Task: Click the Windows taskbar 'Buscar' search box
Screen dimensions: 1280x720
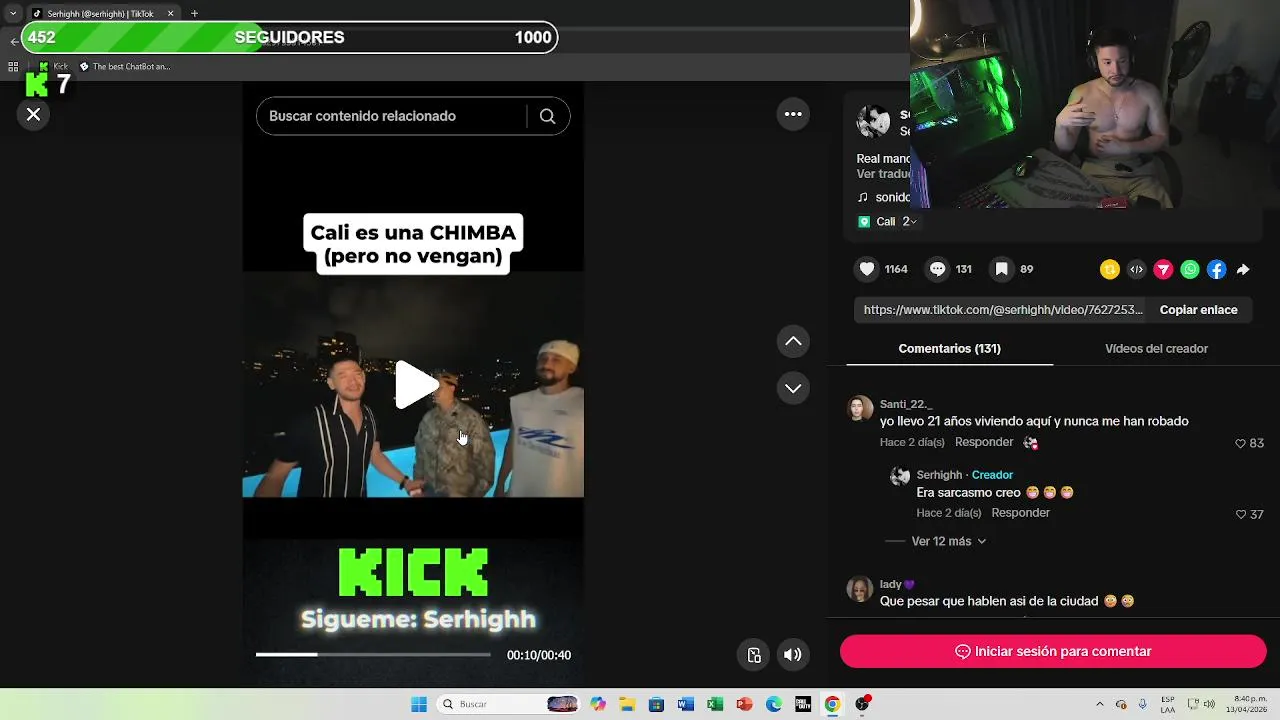Action: coord(509,704)
